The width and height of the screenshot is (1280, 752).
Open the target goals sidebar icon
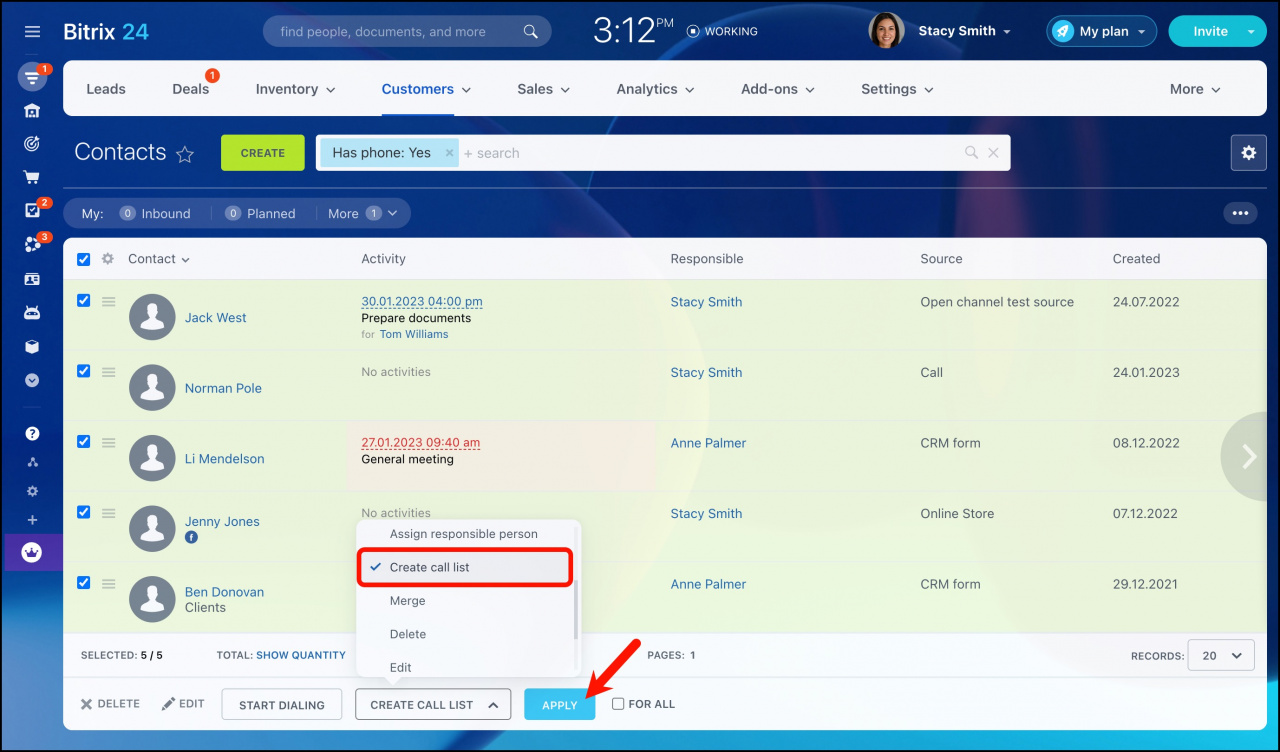[32, 144]
